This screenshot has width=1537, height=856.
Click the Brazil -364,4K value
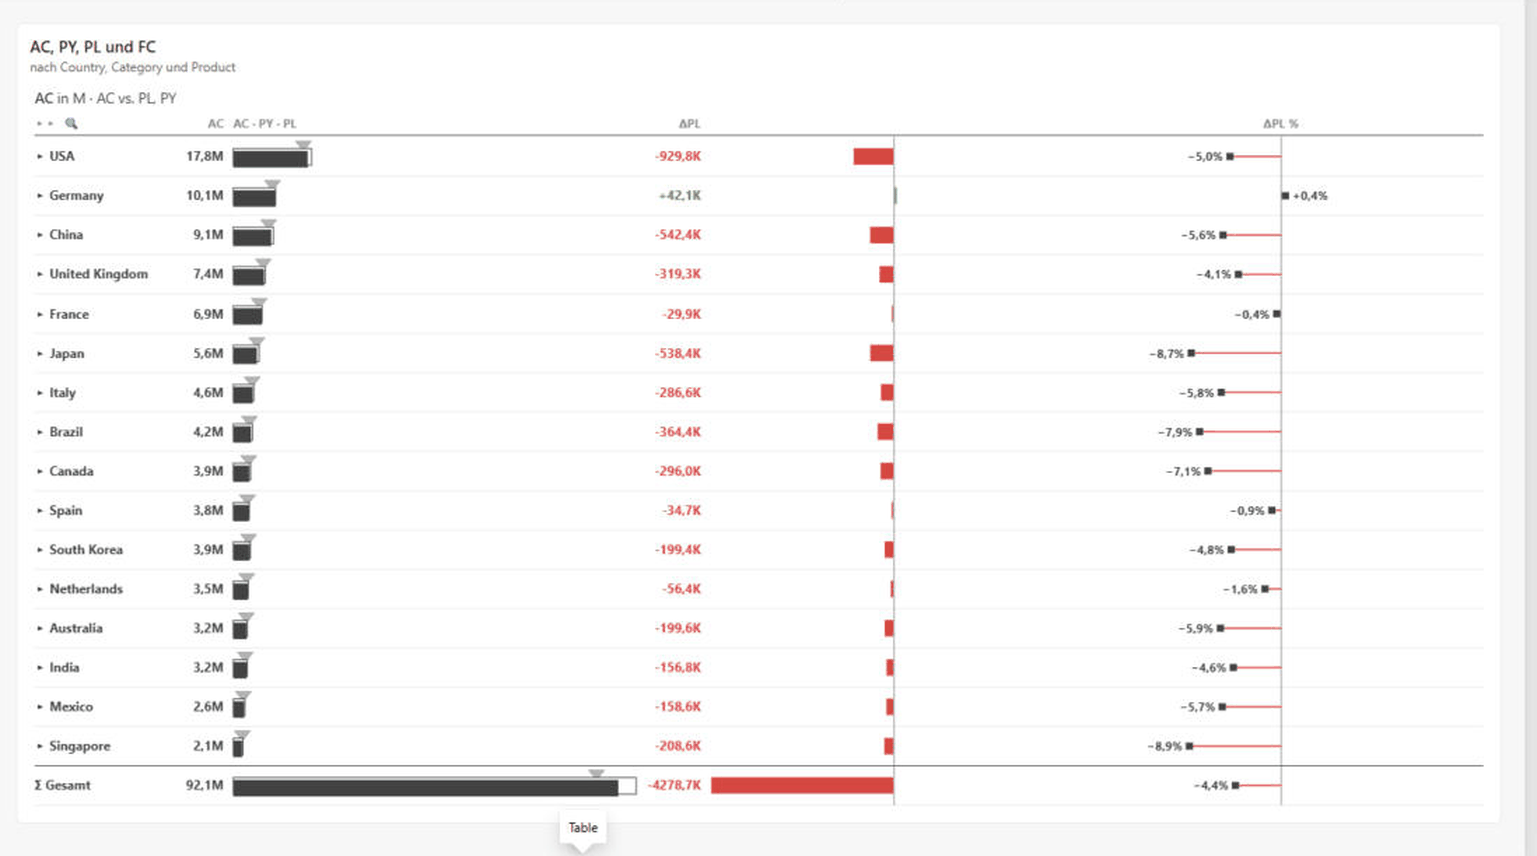[x=678, y=432]
